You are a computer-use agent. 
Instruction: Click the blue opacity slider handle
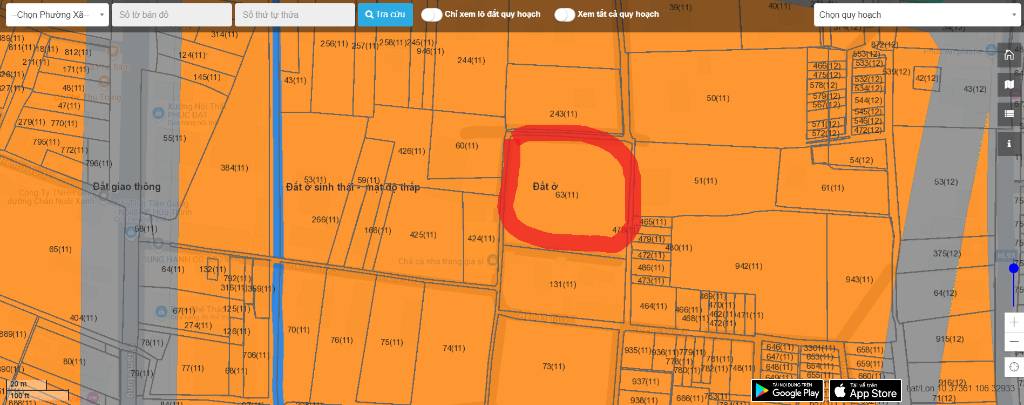(x=1013, y=268)
